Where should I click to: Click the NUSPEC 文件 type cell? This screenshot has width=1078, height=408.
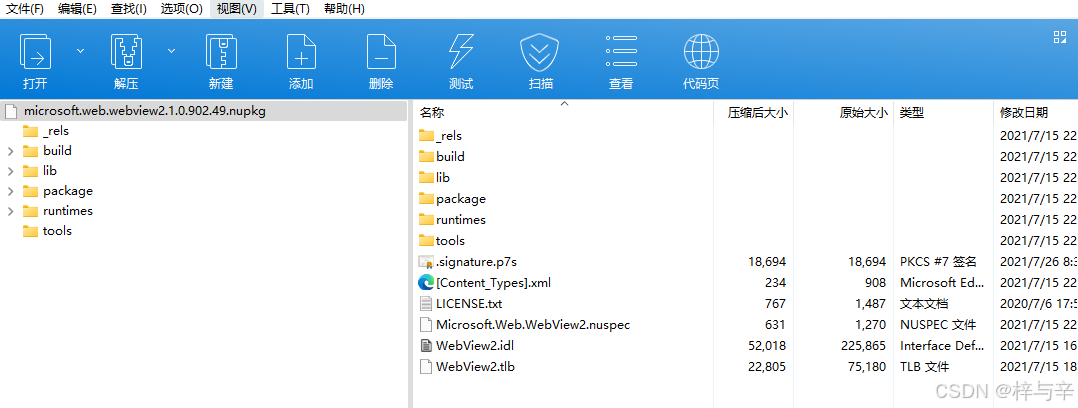pyautogui.click(x=938, y=325)
